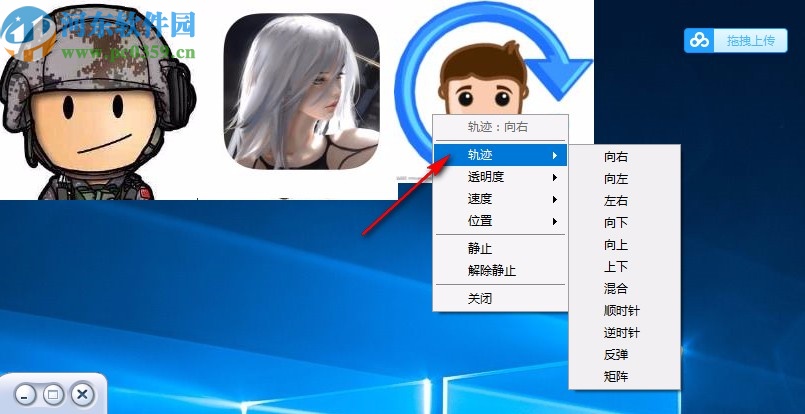Viewport: 805px width, 414px height.
Task: Click the round maximize button bottom-left widget
Action: (x=52, y=394)
